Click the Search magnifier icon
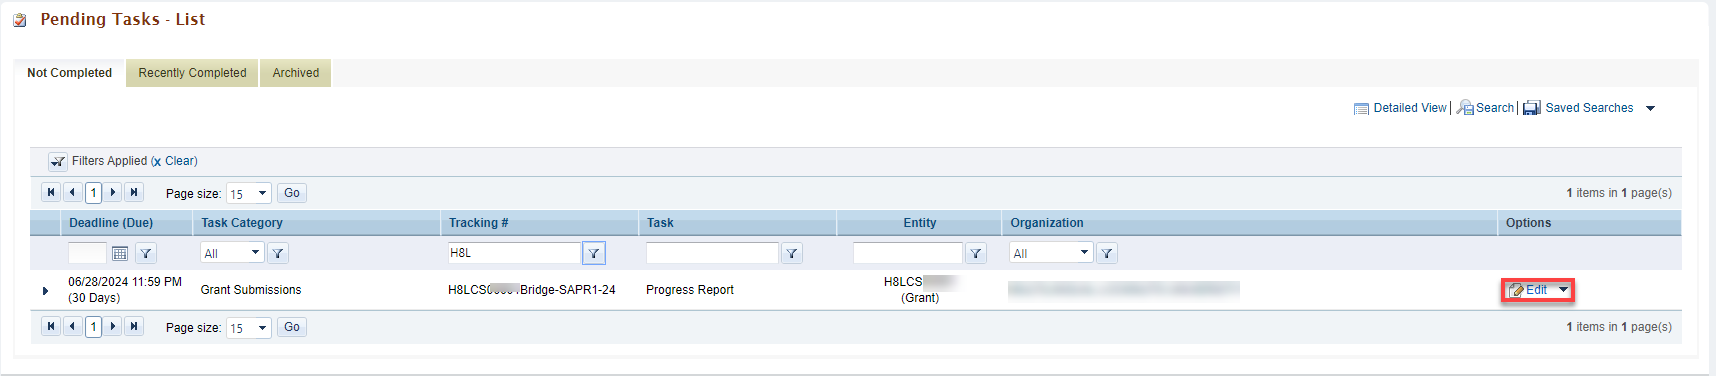The width and height of the screenshot is (1716, 376). [x=1465, y=108]
